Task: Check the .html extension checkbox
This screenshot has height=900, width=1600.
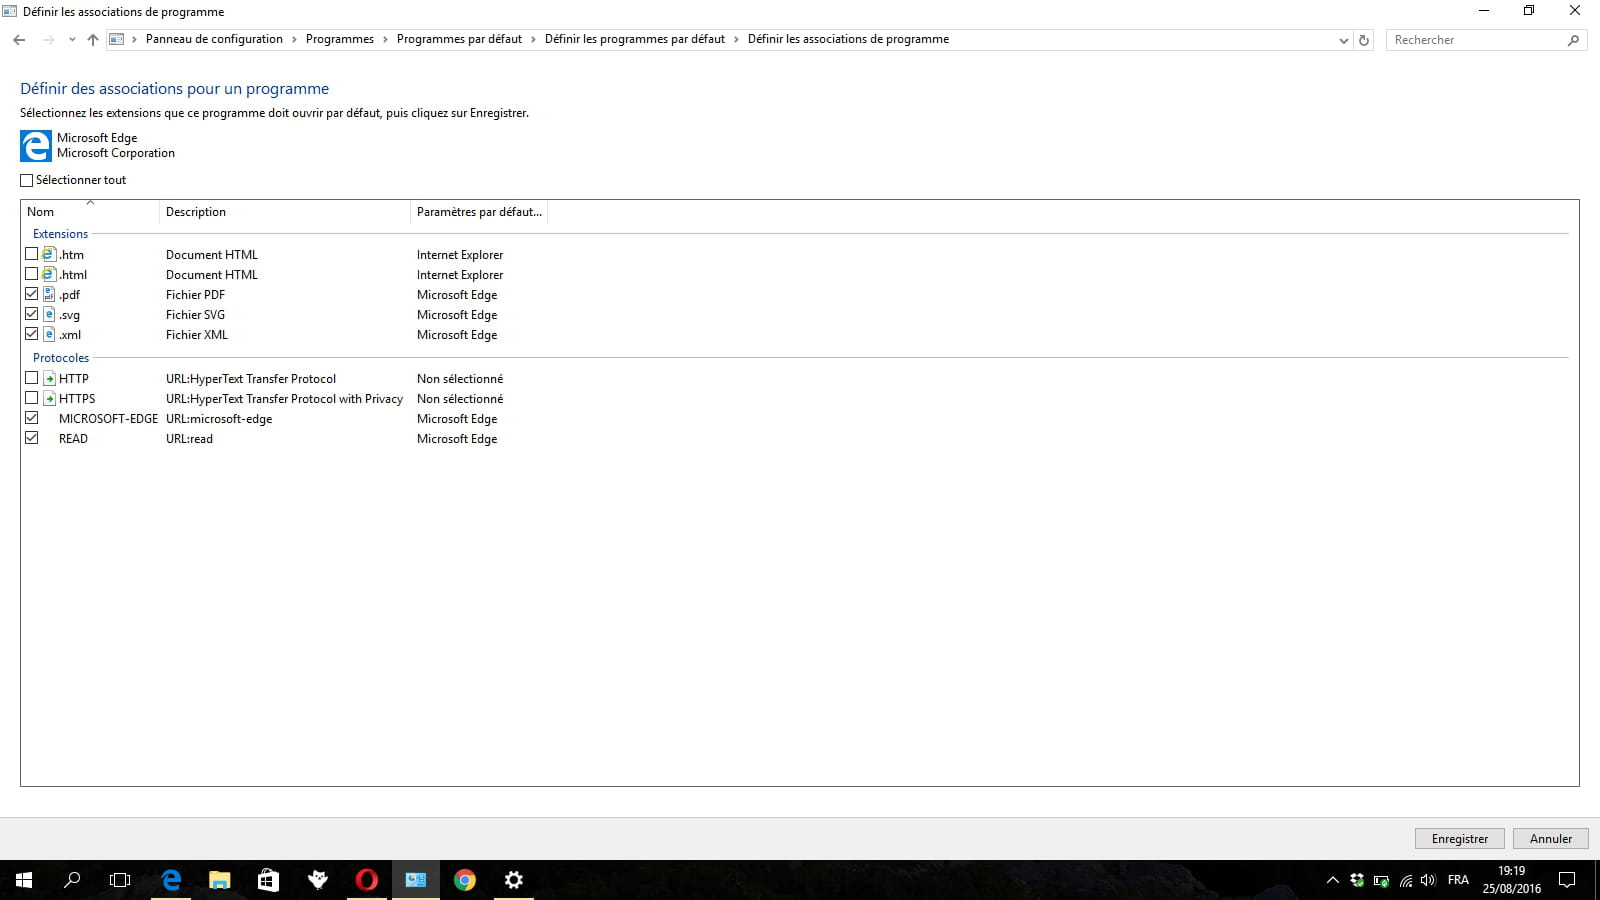Action: 32,274
